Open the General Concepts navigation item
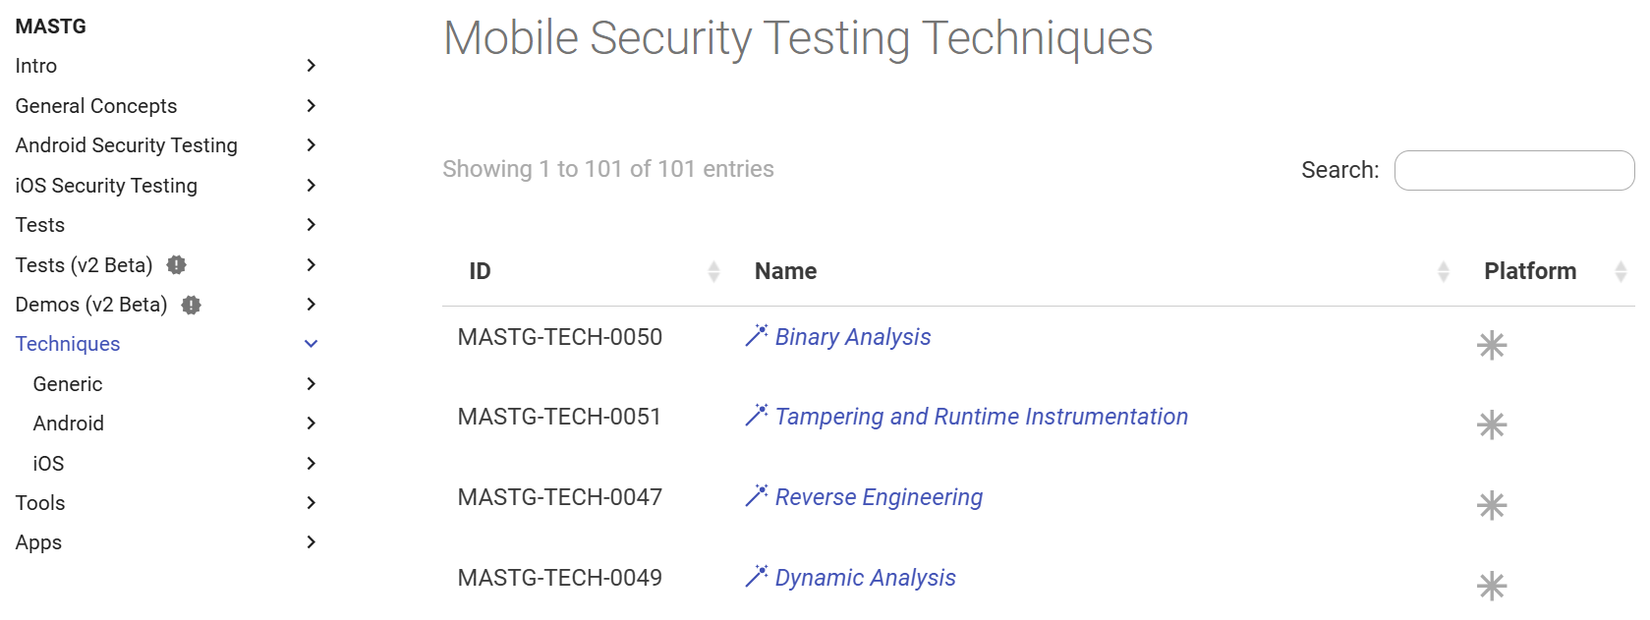Image resolution: width=1650 pixels, height=620 pixels. [96, 106]
